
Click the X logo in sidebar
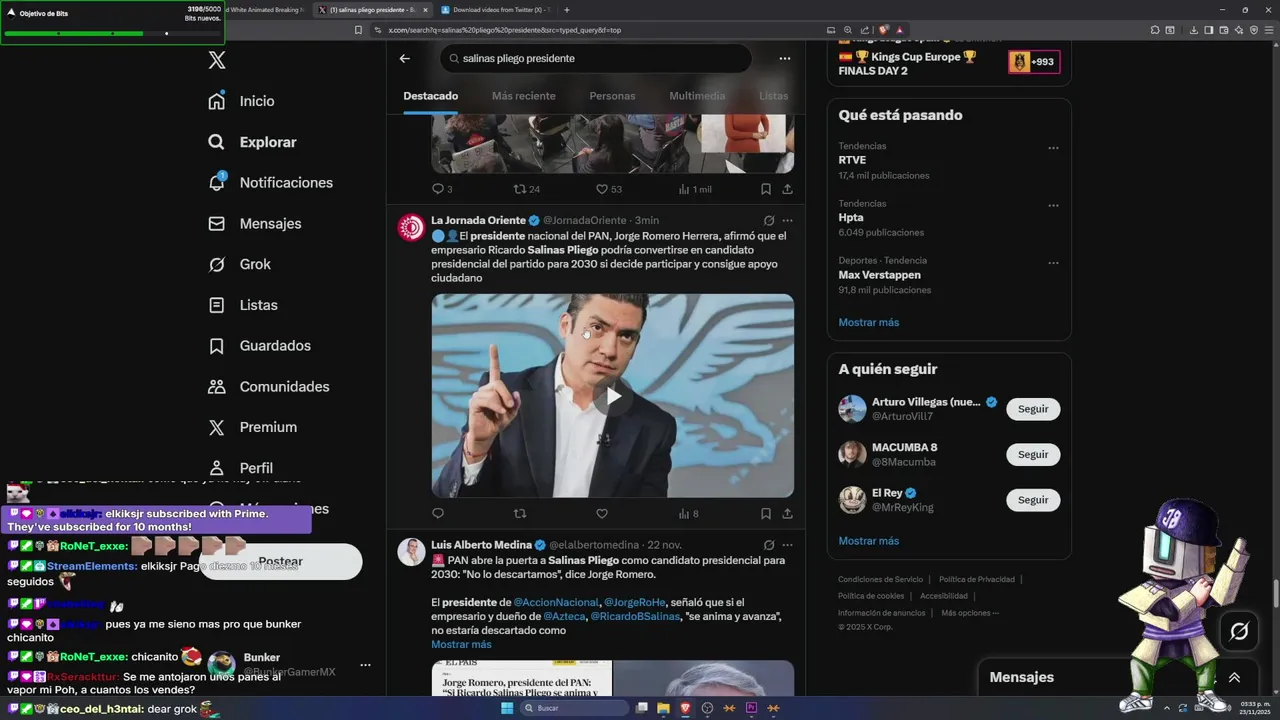[x=217, y=60]
